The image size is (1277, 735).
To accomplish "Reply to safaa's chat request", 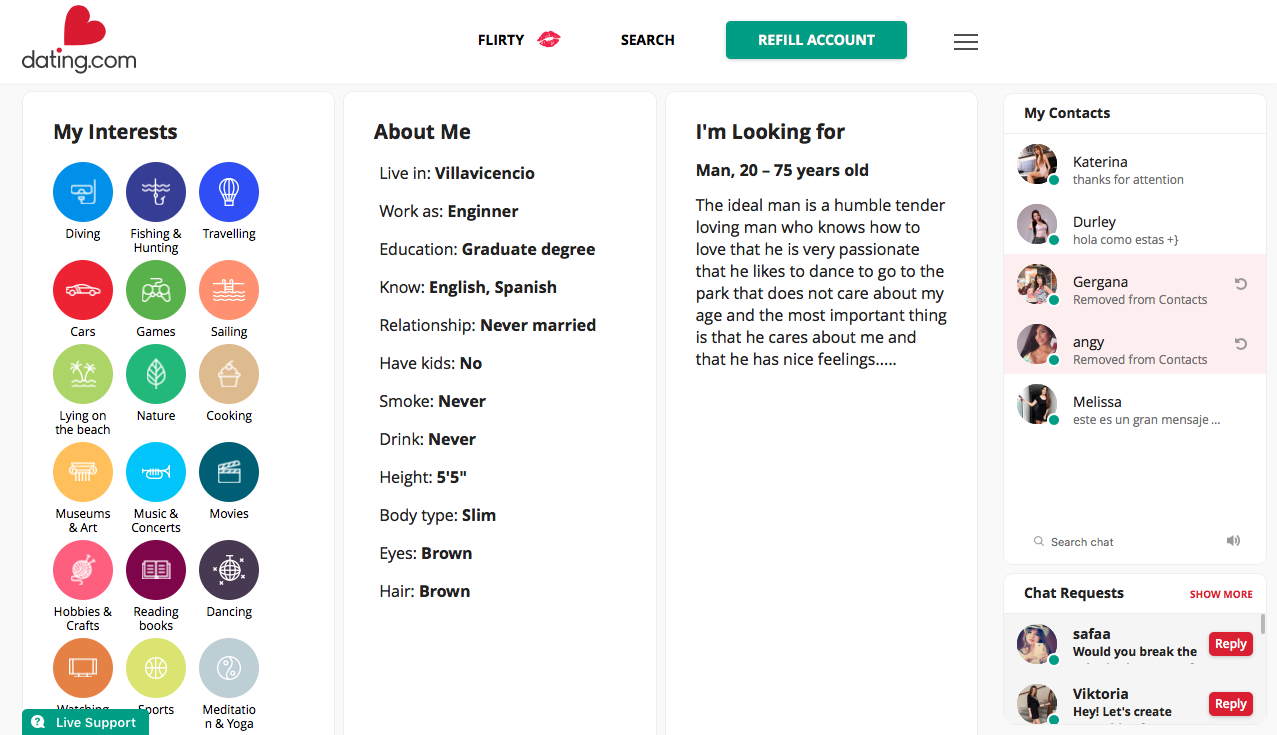I will click(1230, 643).
